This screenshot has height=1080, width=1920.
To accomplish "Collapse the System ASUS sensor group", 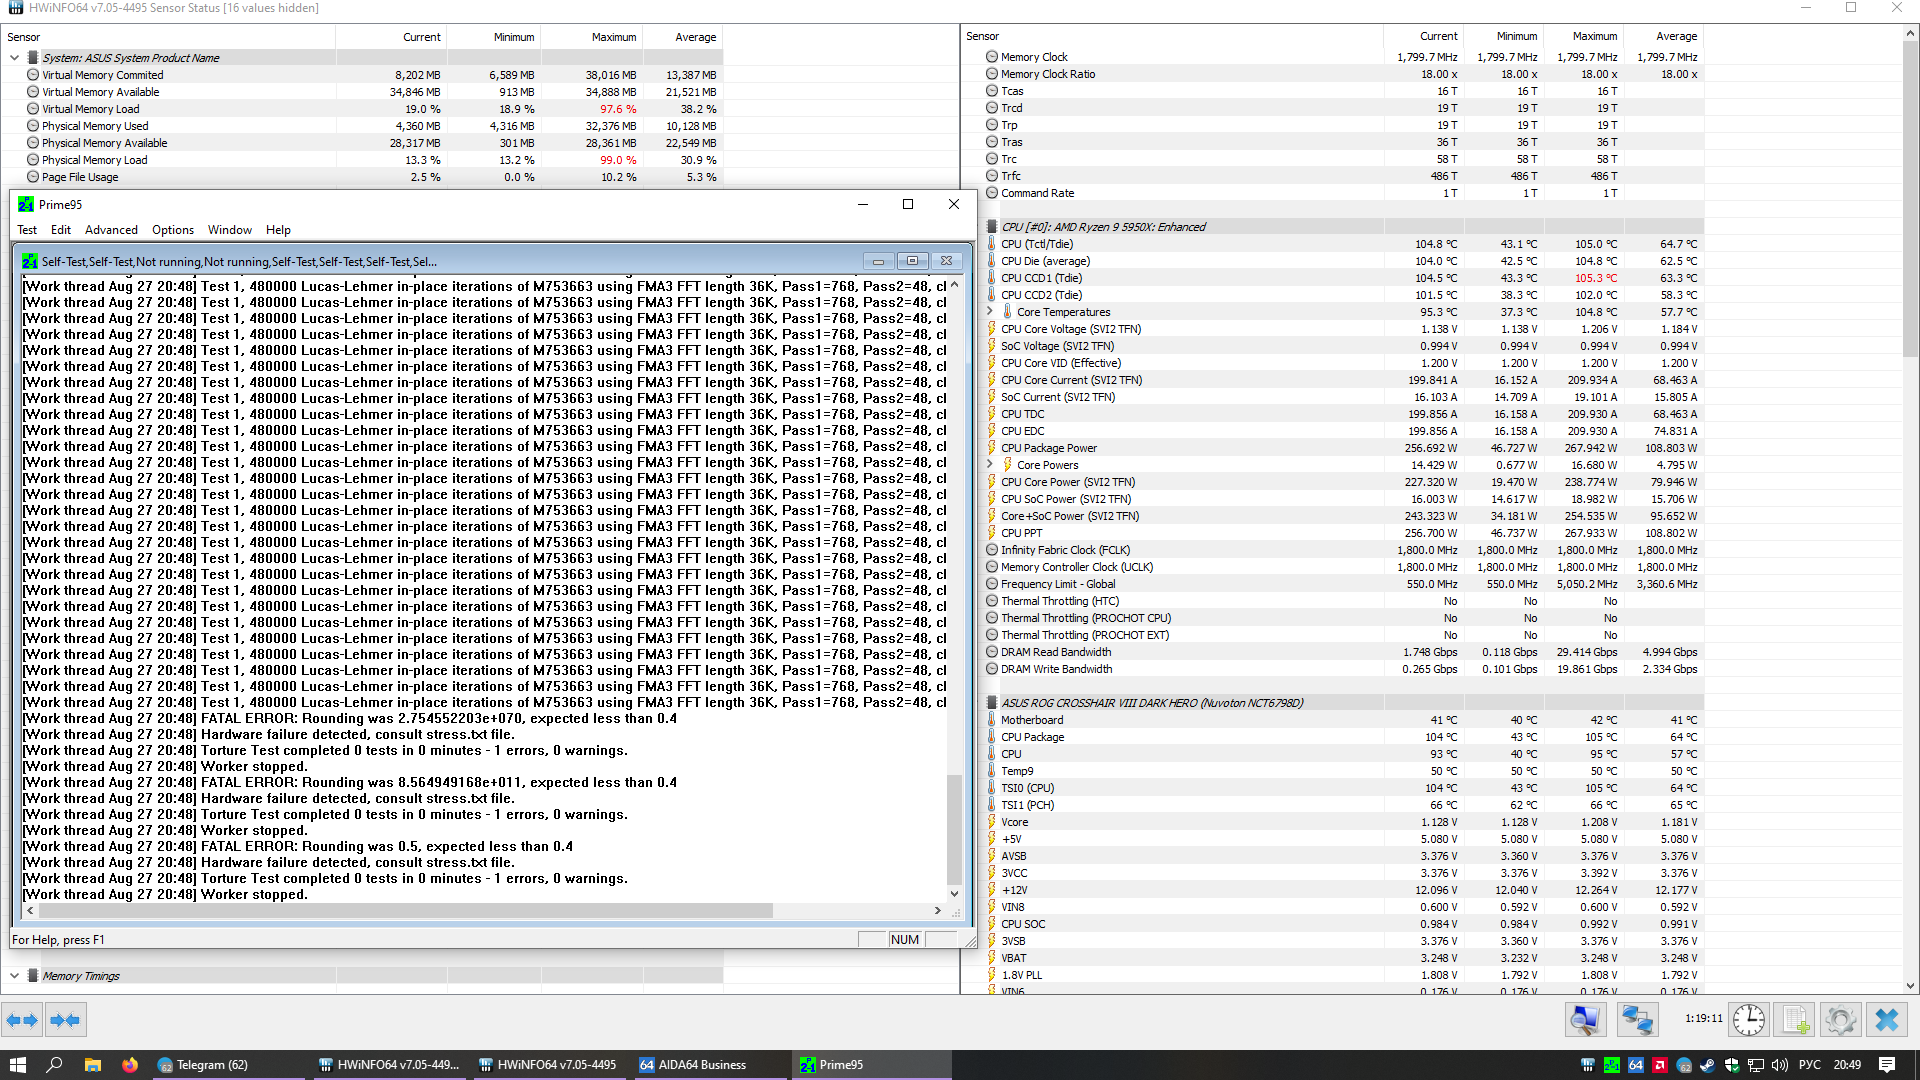I will pyautogui.click(x=14, y=58).
